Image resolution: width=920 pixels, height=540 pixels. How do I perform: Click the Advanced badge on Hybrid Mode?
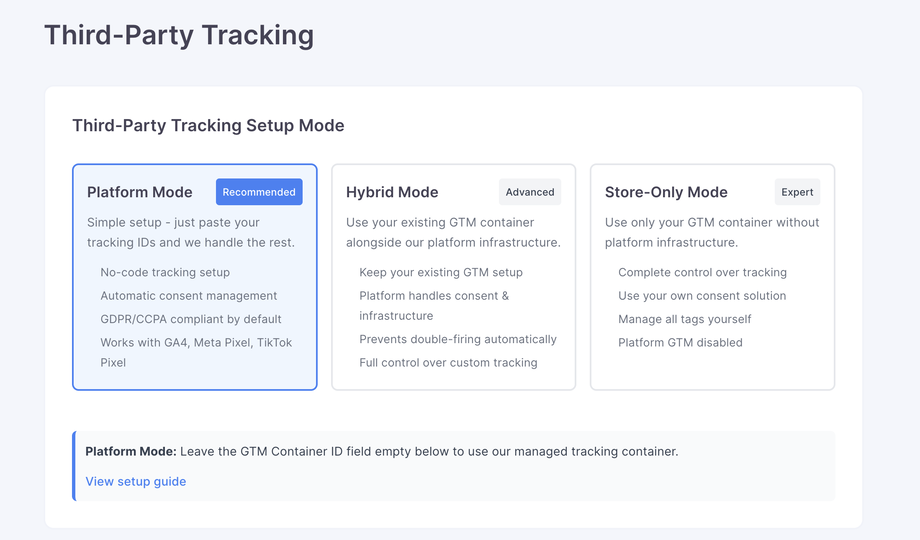click(530, 192)
